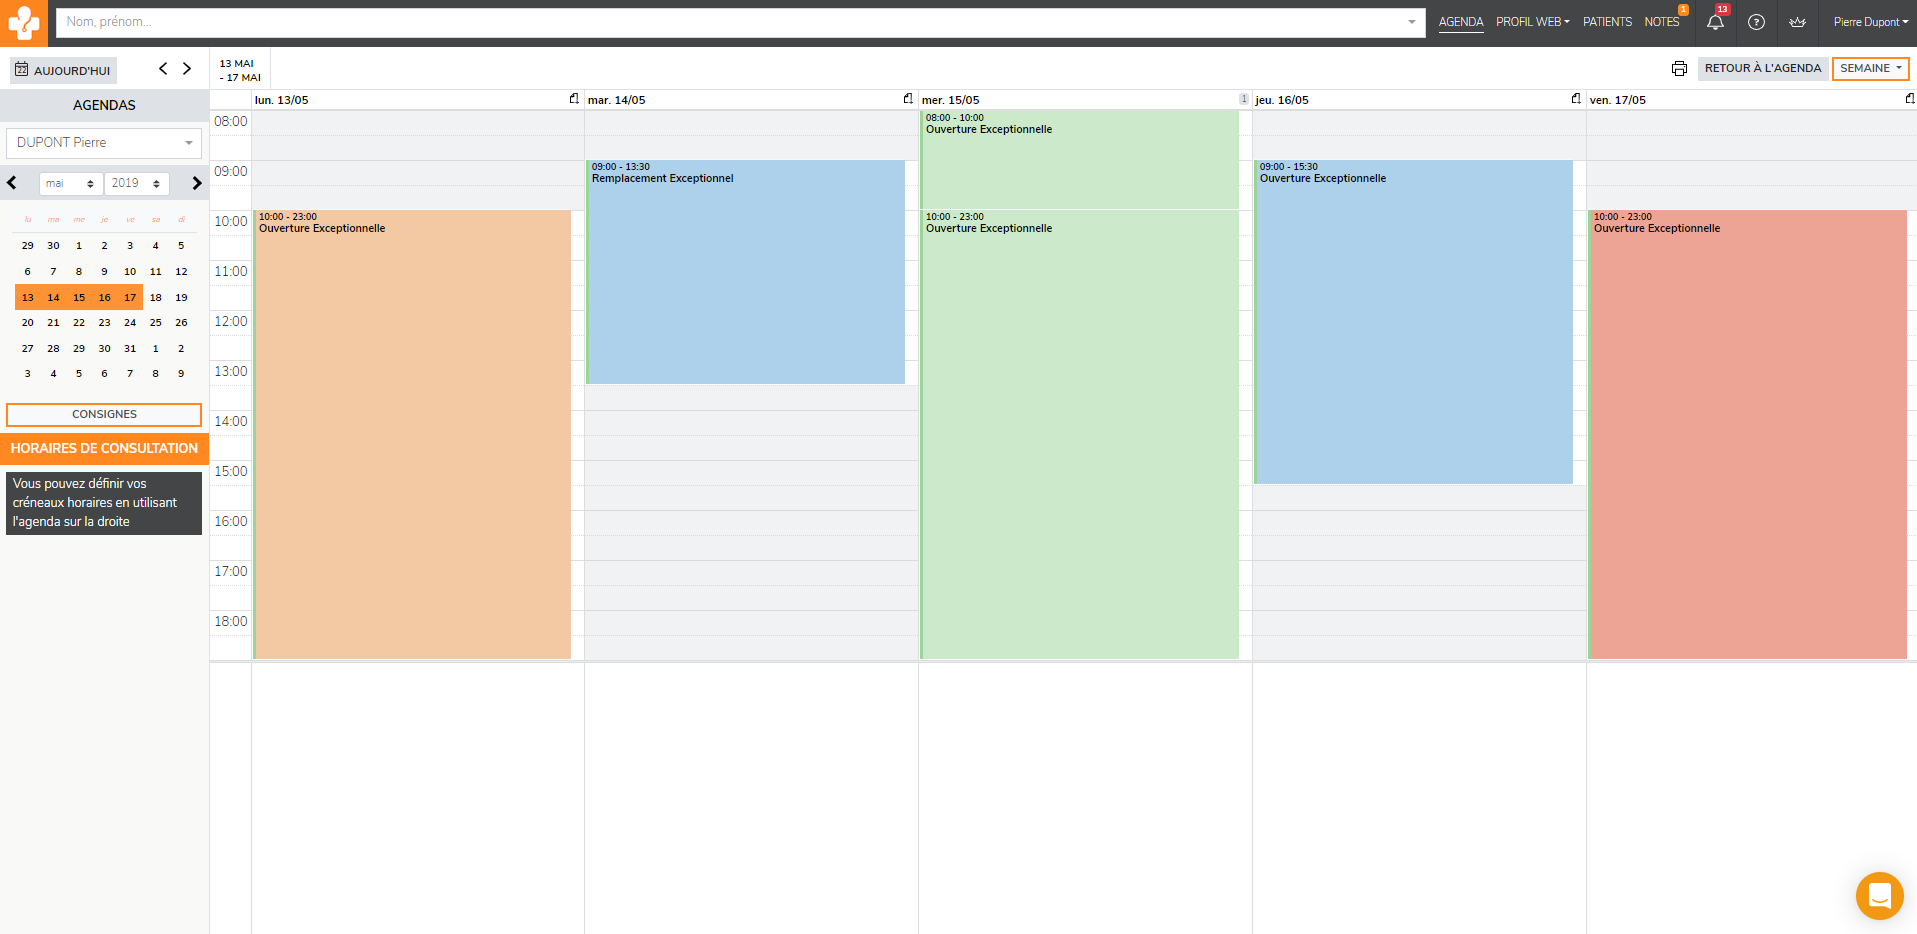Image resolution: width=1917 pixels, height=934 pixels.
Task: Open the month selector showing mai
Action: [x=70, y=184]
